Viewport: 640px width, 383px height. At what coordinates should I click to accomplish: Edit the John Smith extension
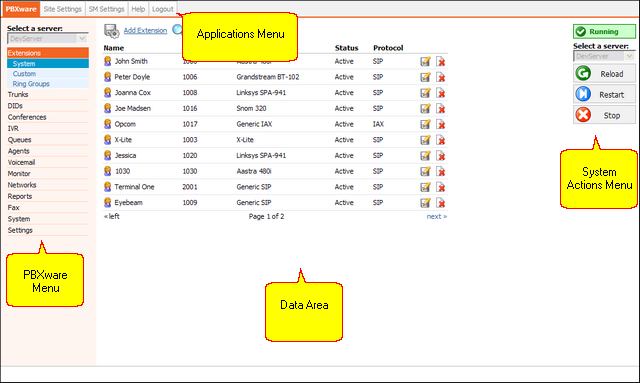point(425,61)
